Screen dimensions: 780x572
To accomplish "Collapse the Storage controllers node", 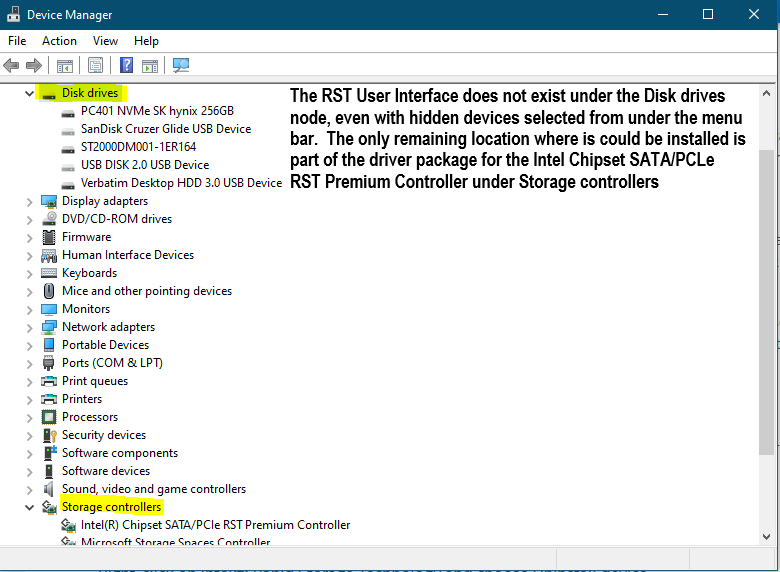I will [28, 507].
